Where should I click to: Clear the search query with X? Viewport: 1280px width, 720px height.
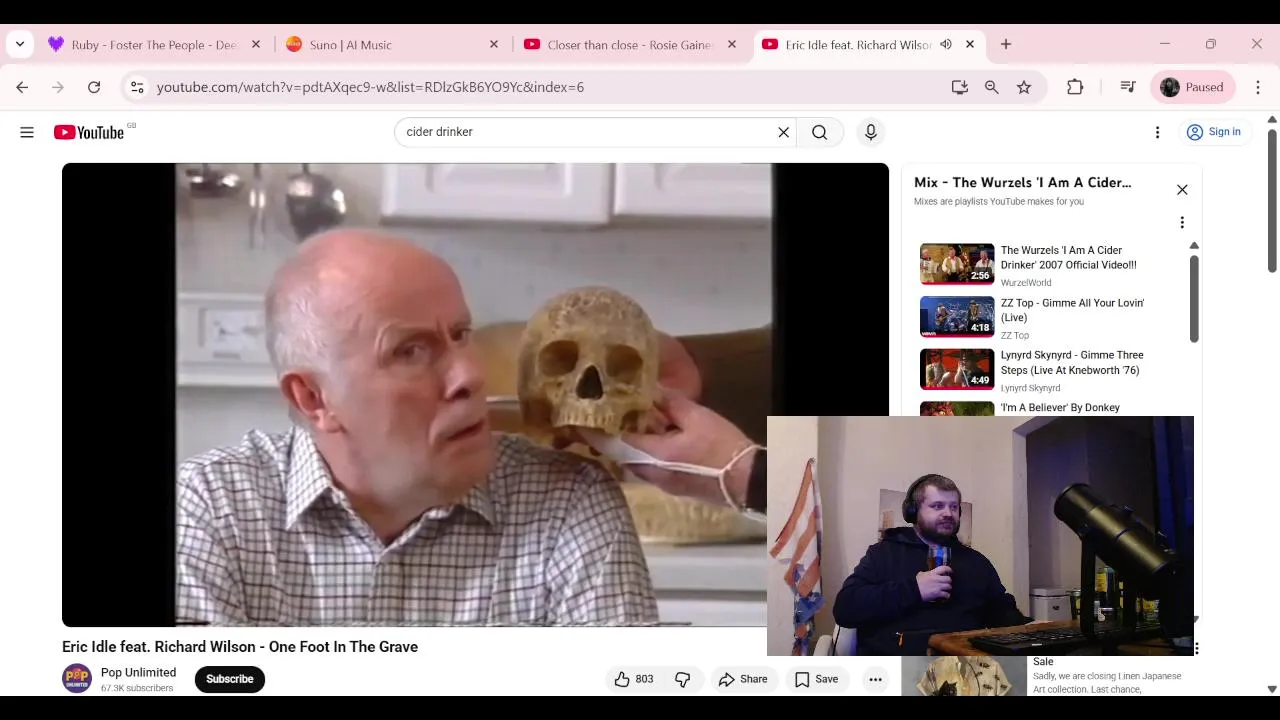click(784, 132)
